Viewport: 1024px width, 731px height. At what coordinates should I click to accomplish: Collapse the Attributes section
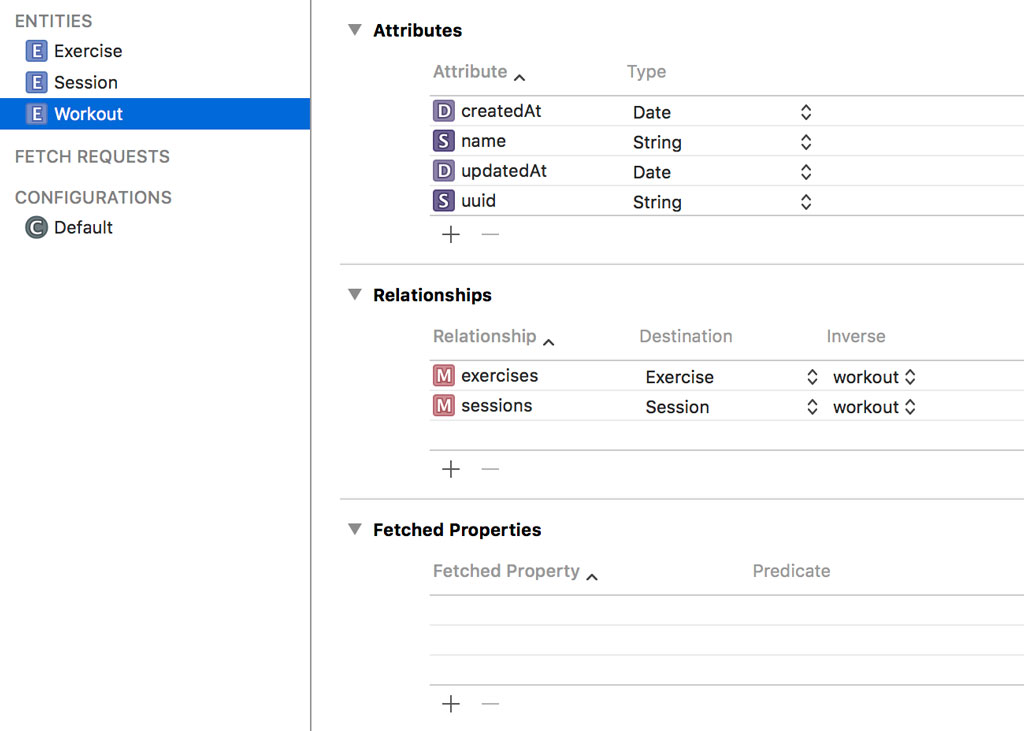[354, 30]
